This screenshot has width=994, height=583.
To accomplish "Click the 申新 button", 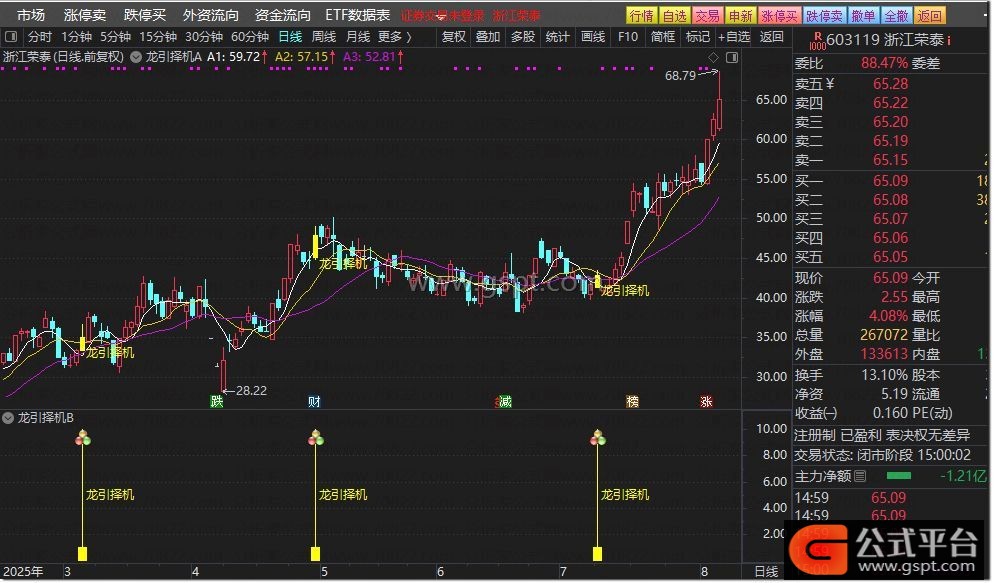I will point(740,15).
